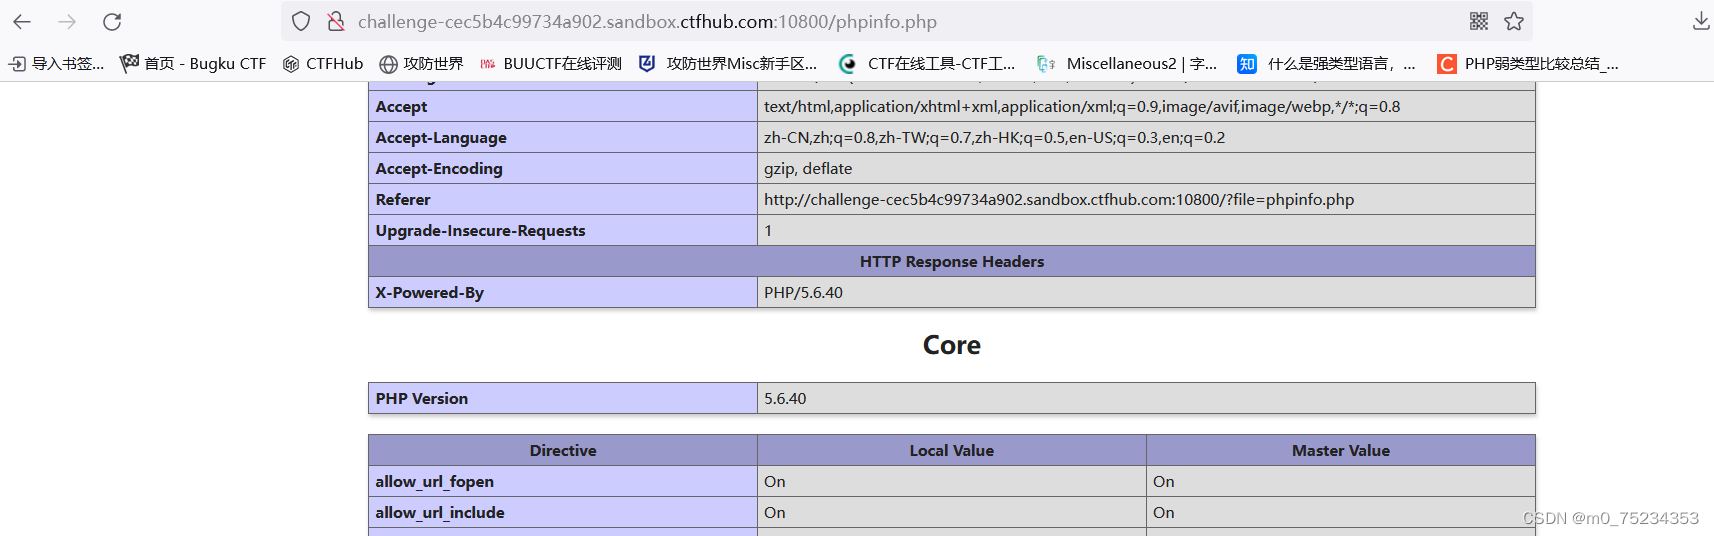Open the PHP弱类型比较总结 bookmark
The height and width of the screenshot is (536, 1714).
[x=1528, y=64]
